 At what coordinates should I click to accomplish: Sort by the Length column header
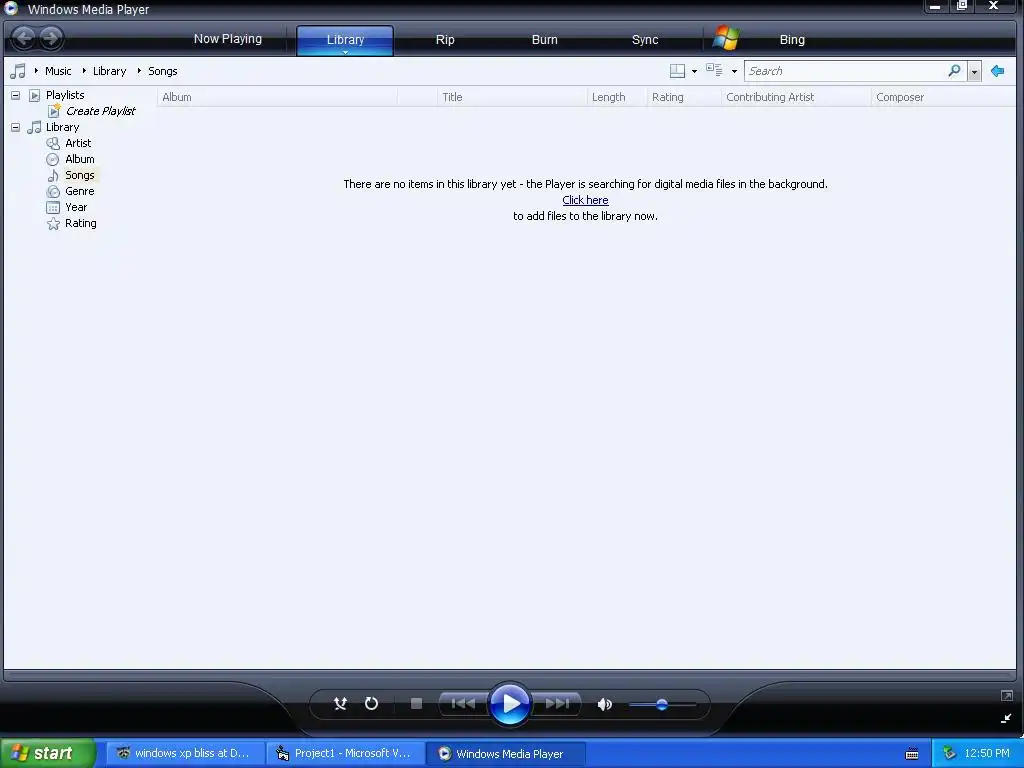pos(616,97)
